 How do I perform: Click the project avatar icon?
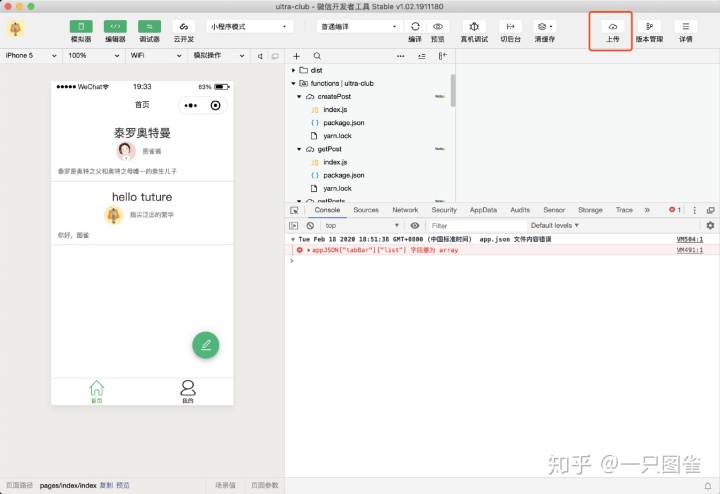[x=15, y=28]
